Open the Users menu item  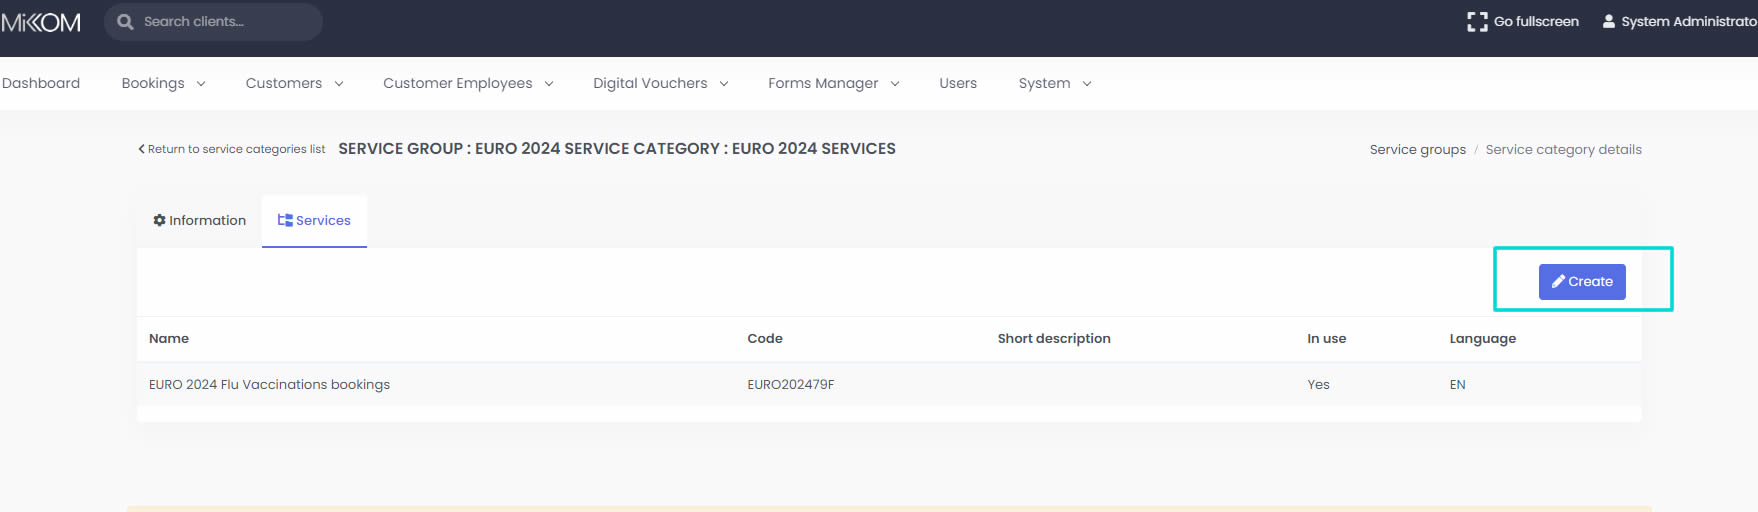(957, 83)
